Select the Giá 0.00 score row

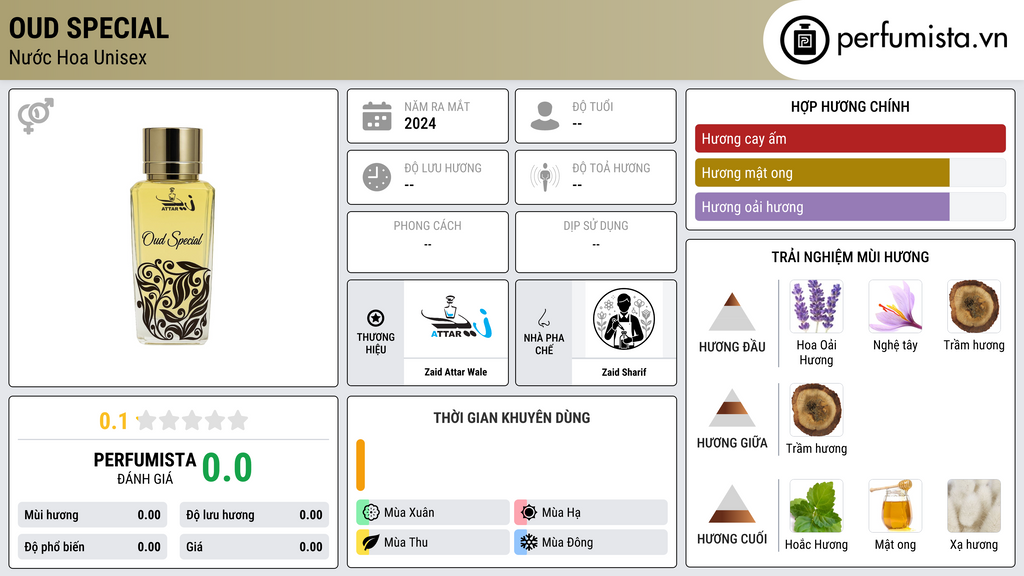pos(254,547)
